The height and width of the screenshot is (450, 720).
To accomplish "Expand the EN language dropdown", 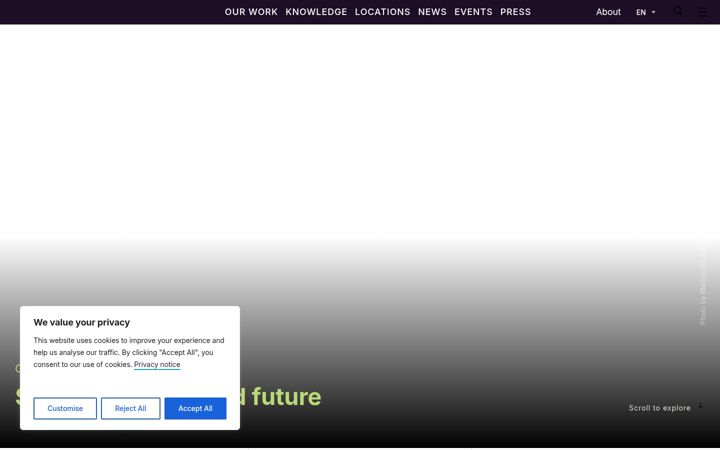I will tap(646, 12).
